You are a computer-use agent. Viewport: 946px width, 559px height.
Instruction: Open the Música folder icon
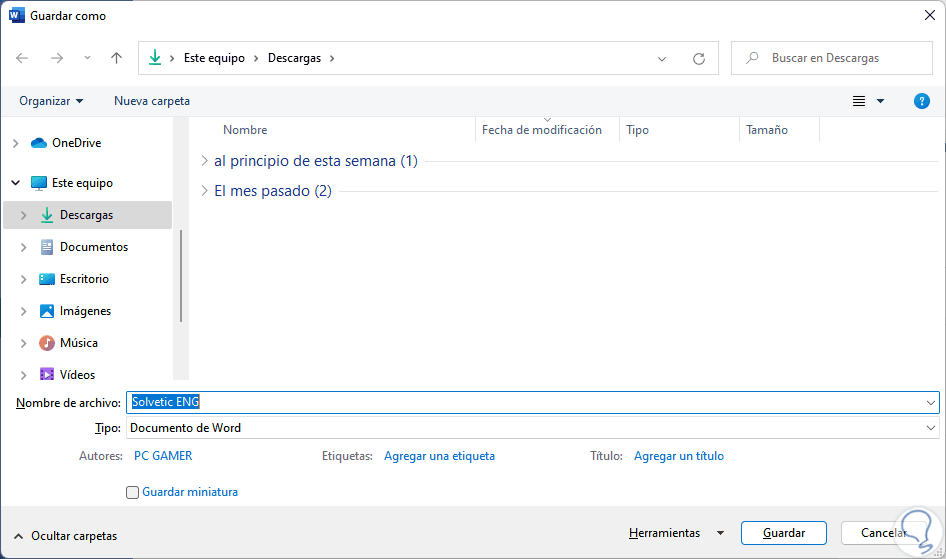47,343
